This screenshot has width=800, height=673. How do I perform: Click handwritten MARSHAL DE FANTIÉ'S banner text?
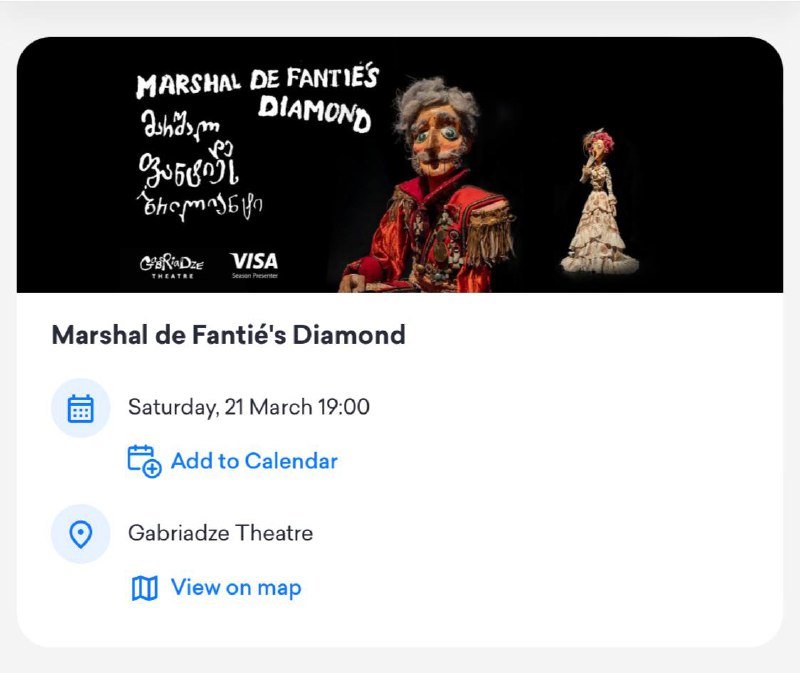click(x=257, y=81)
